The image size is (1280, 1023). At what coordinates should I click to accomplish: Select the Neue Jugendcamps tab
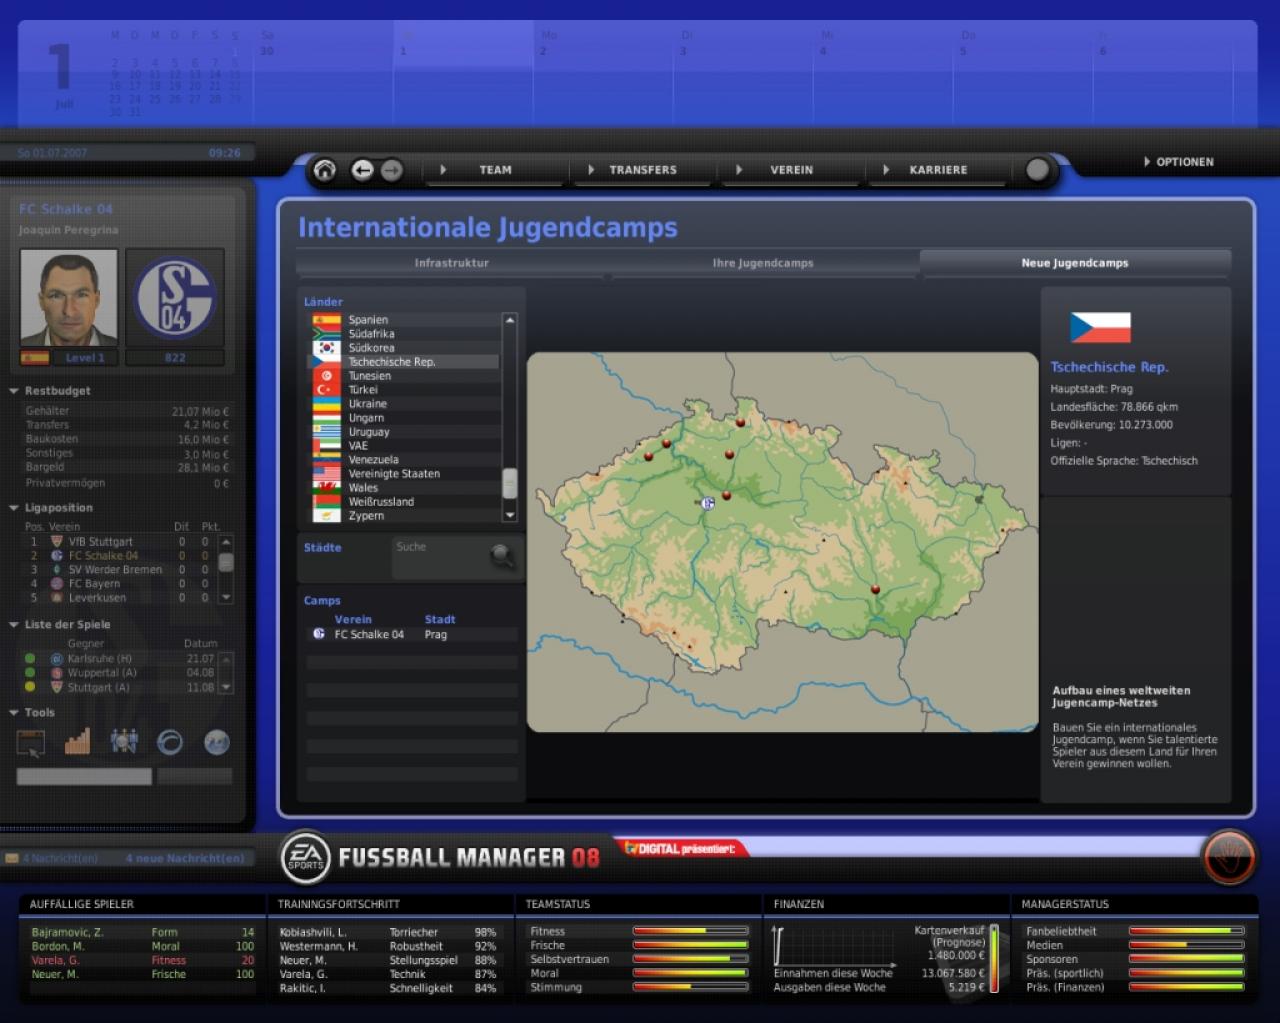[1075, 263]
